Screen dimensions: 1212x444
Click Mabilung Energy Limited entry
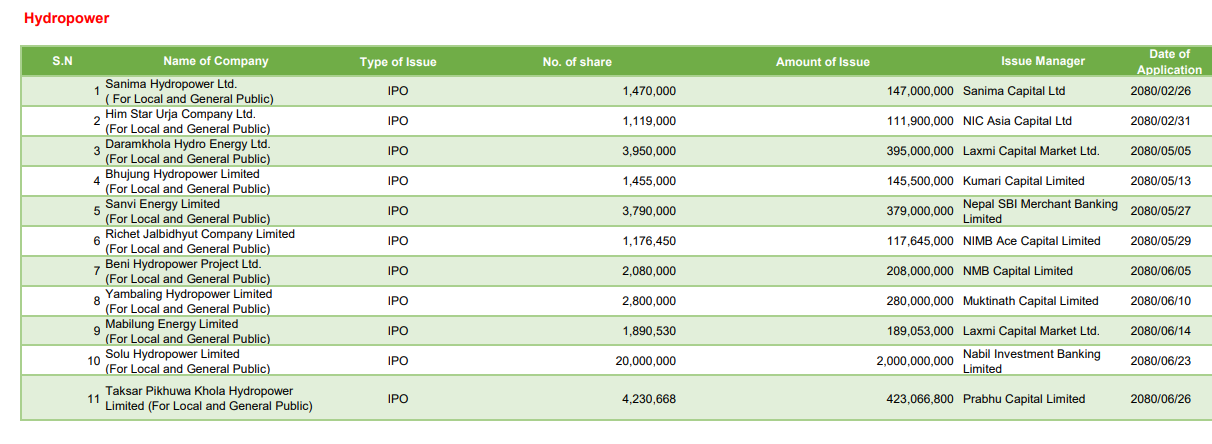(x=172, y=324)
